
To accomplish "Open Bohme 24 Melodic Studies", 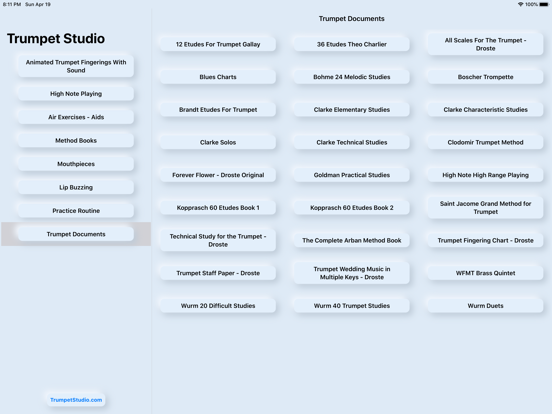I will point(352,77).
